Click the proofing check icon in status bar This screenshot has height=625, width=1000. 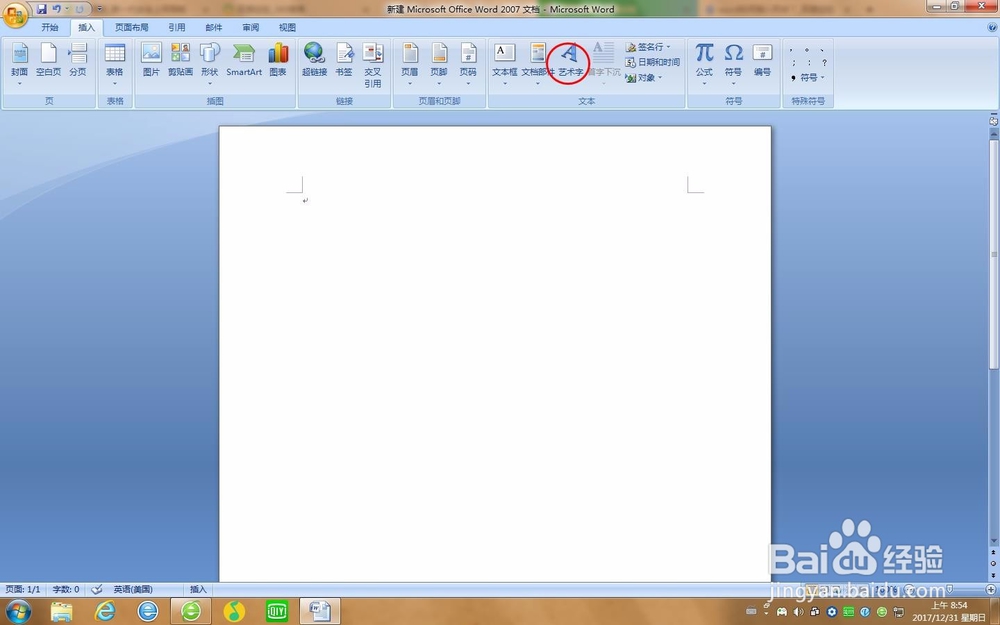(97, 589)
